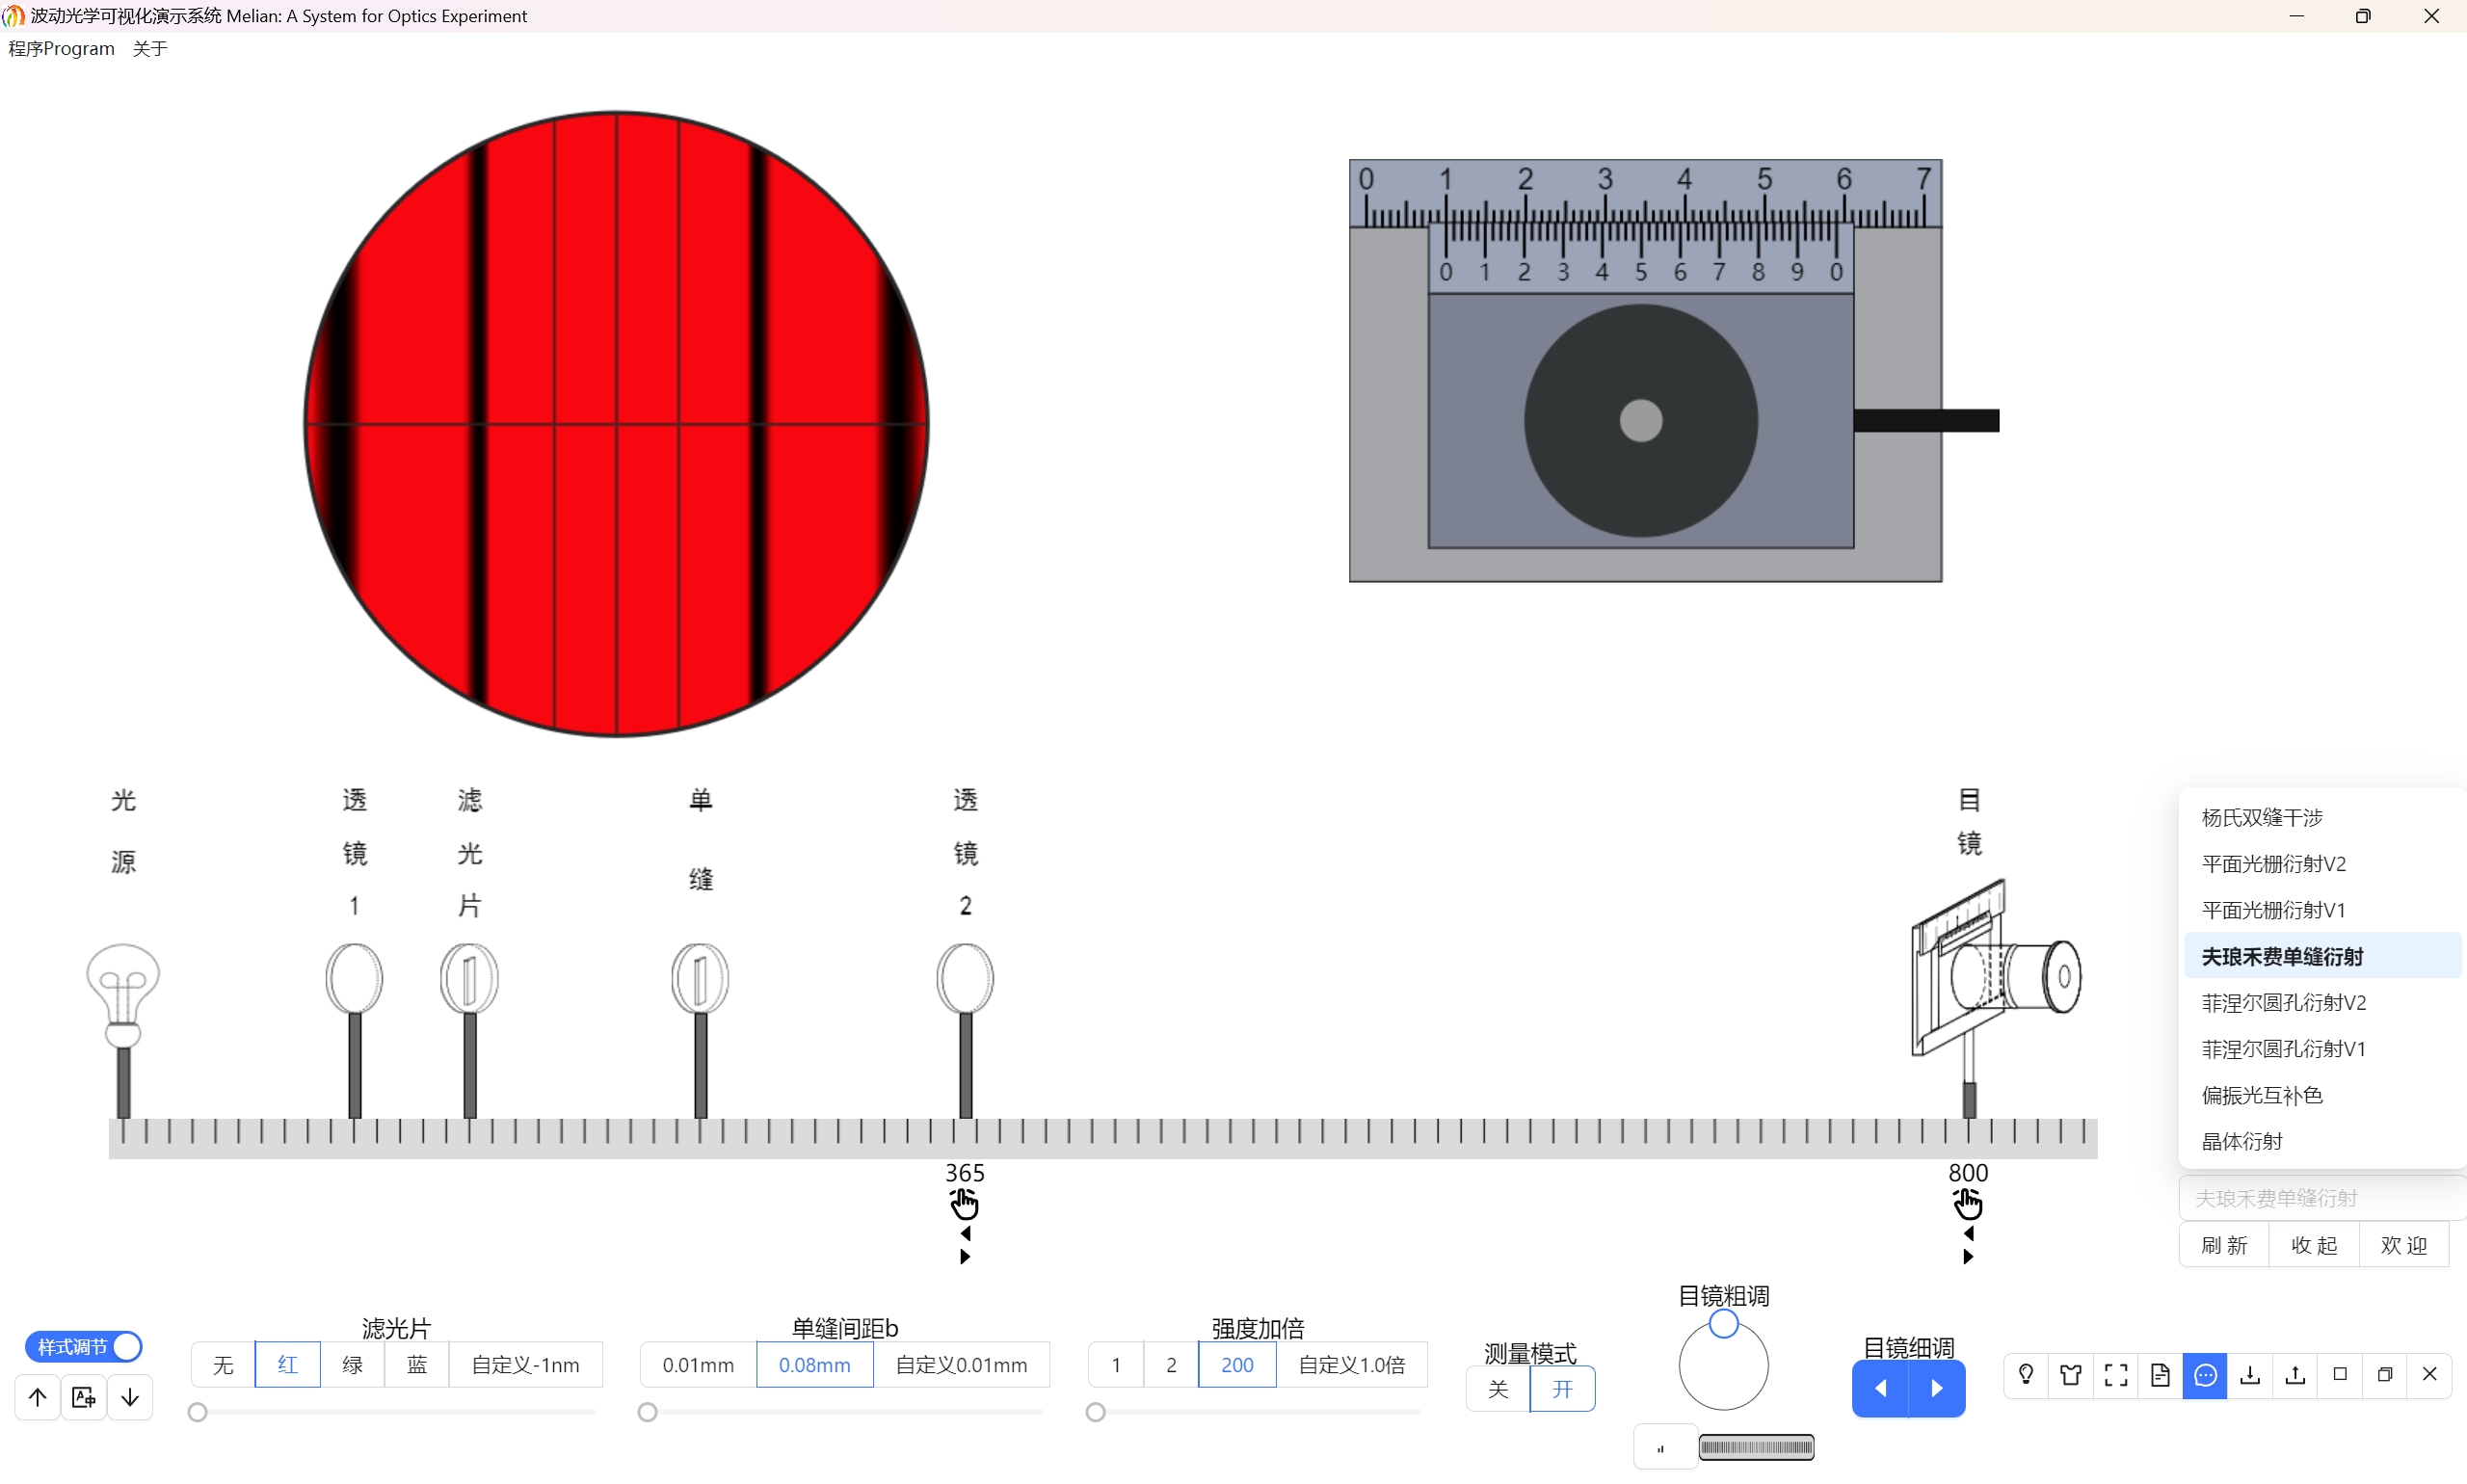Screen dimensions: 2467x1484
Task: Click the highlighted chat feedback icon
Action: (x=2204, y=1374)
